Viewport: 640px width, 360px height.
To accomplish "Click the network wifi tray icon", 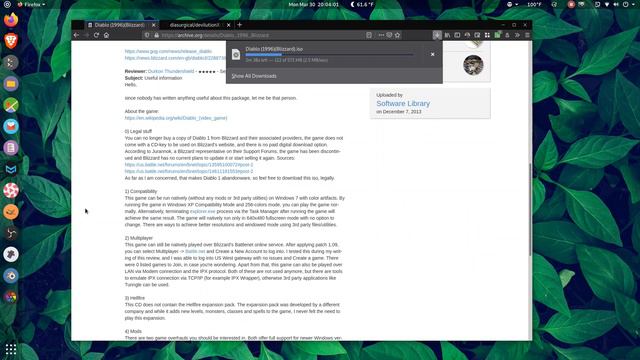I will [x=607, y=4].
